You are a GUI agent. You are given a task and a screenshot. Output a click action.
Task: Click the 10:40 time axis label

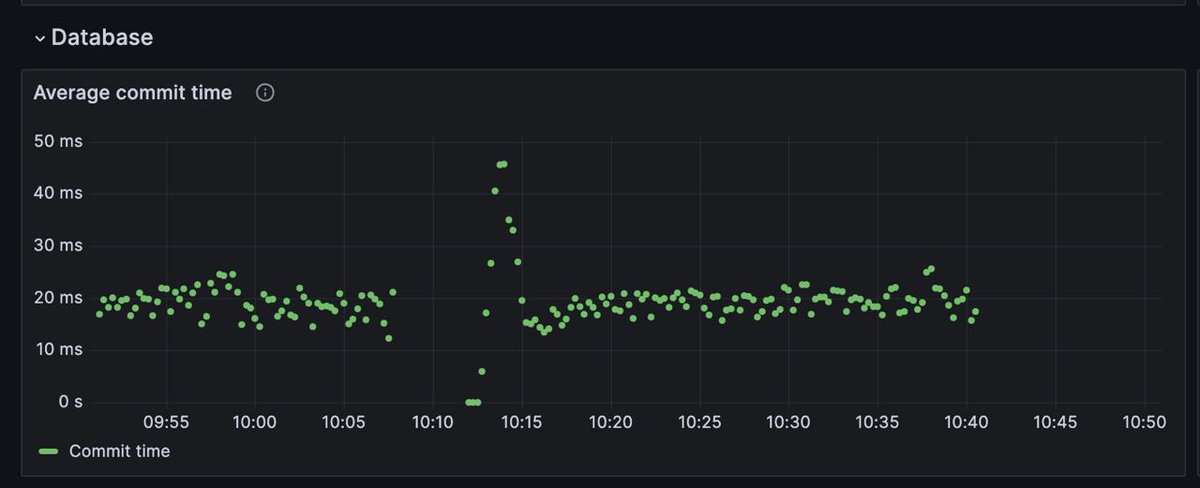[967, 422]
